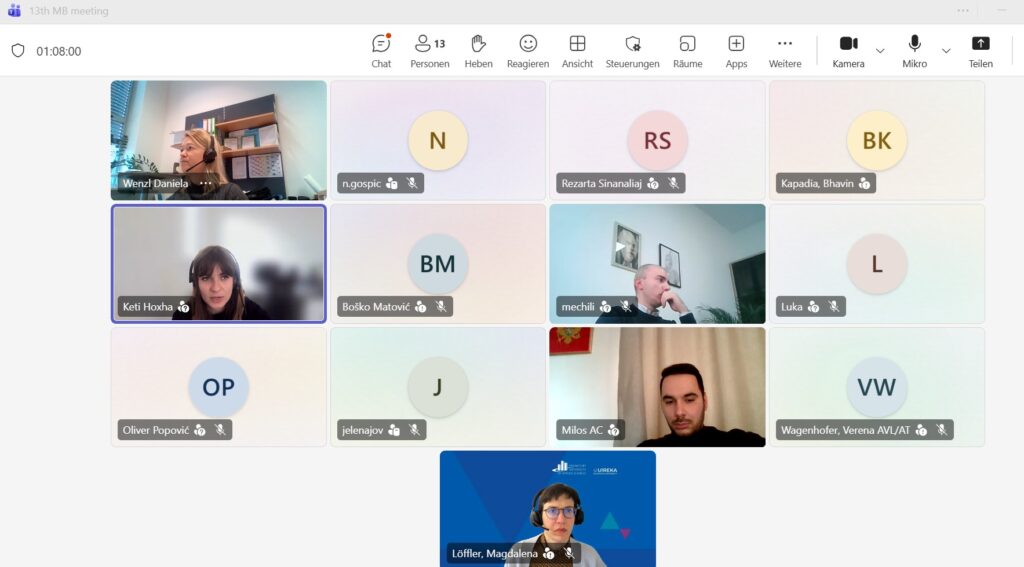Screen dimensions: 1024x567
Task: Expand the Mikro options dropdown arrow
Action: click(x=946, y=51)
